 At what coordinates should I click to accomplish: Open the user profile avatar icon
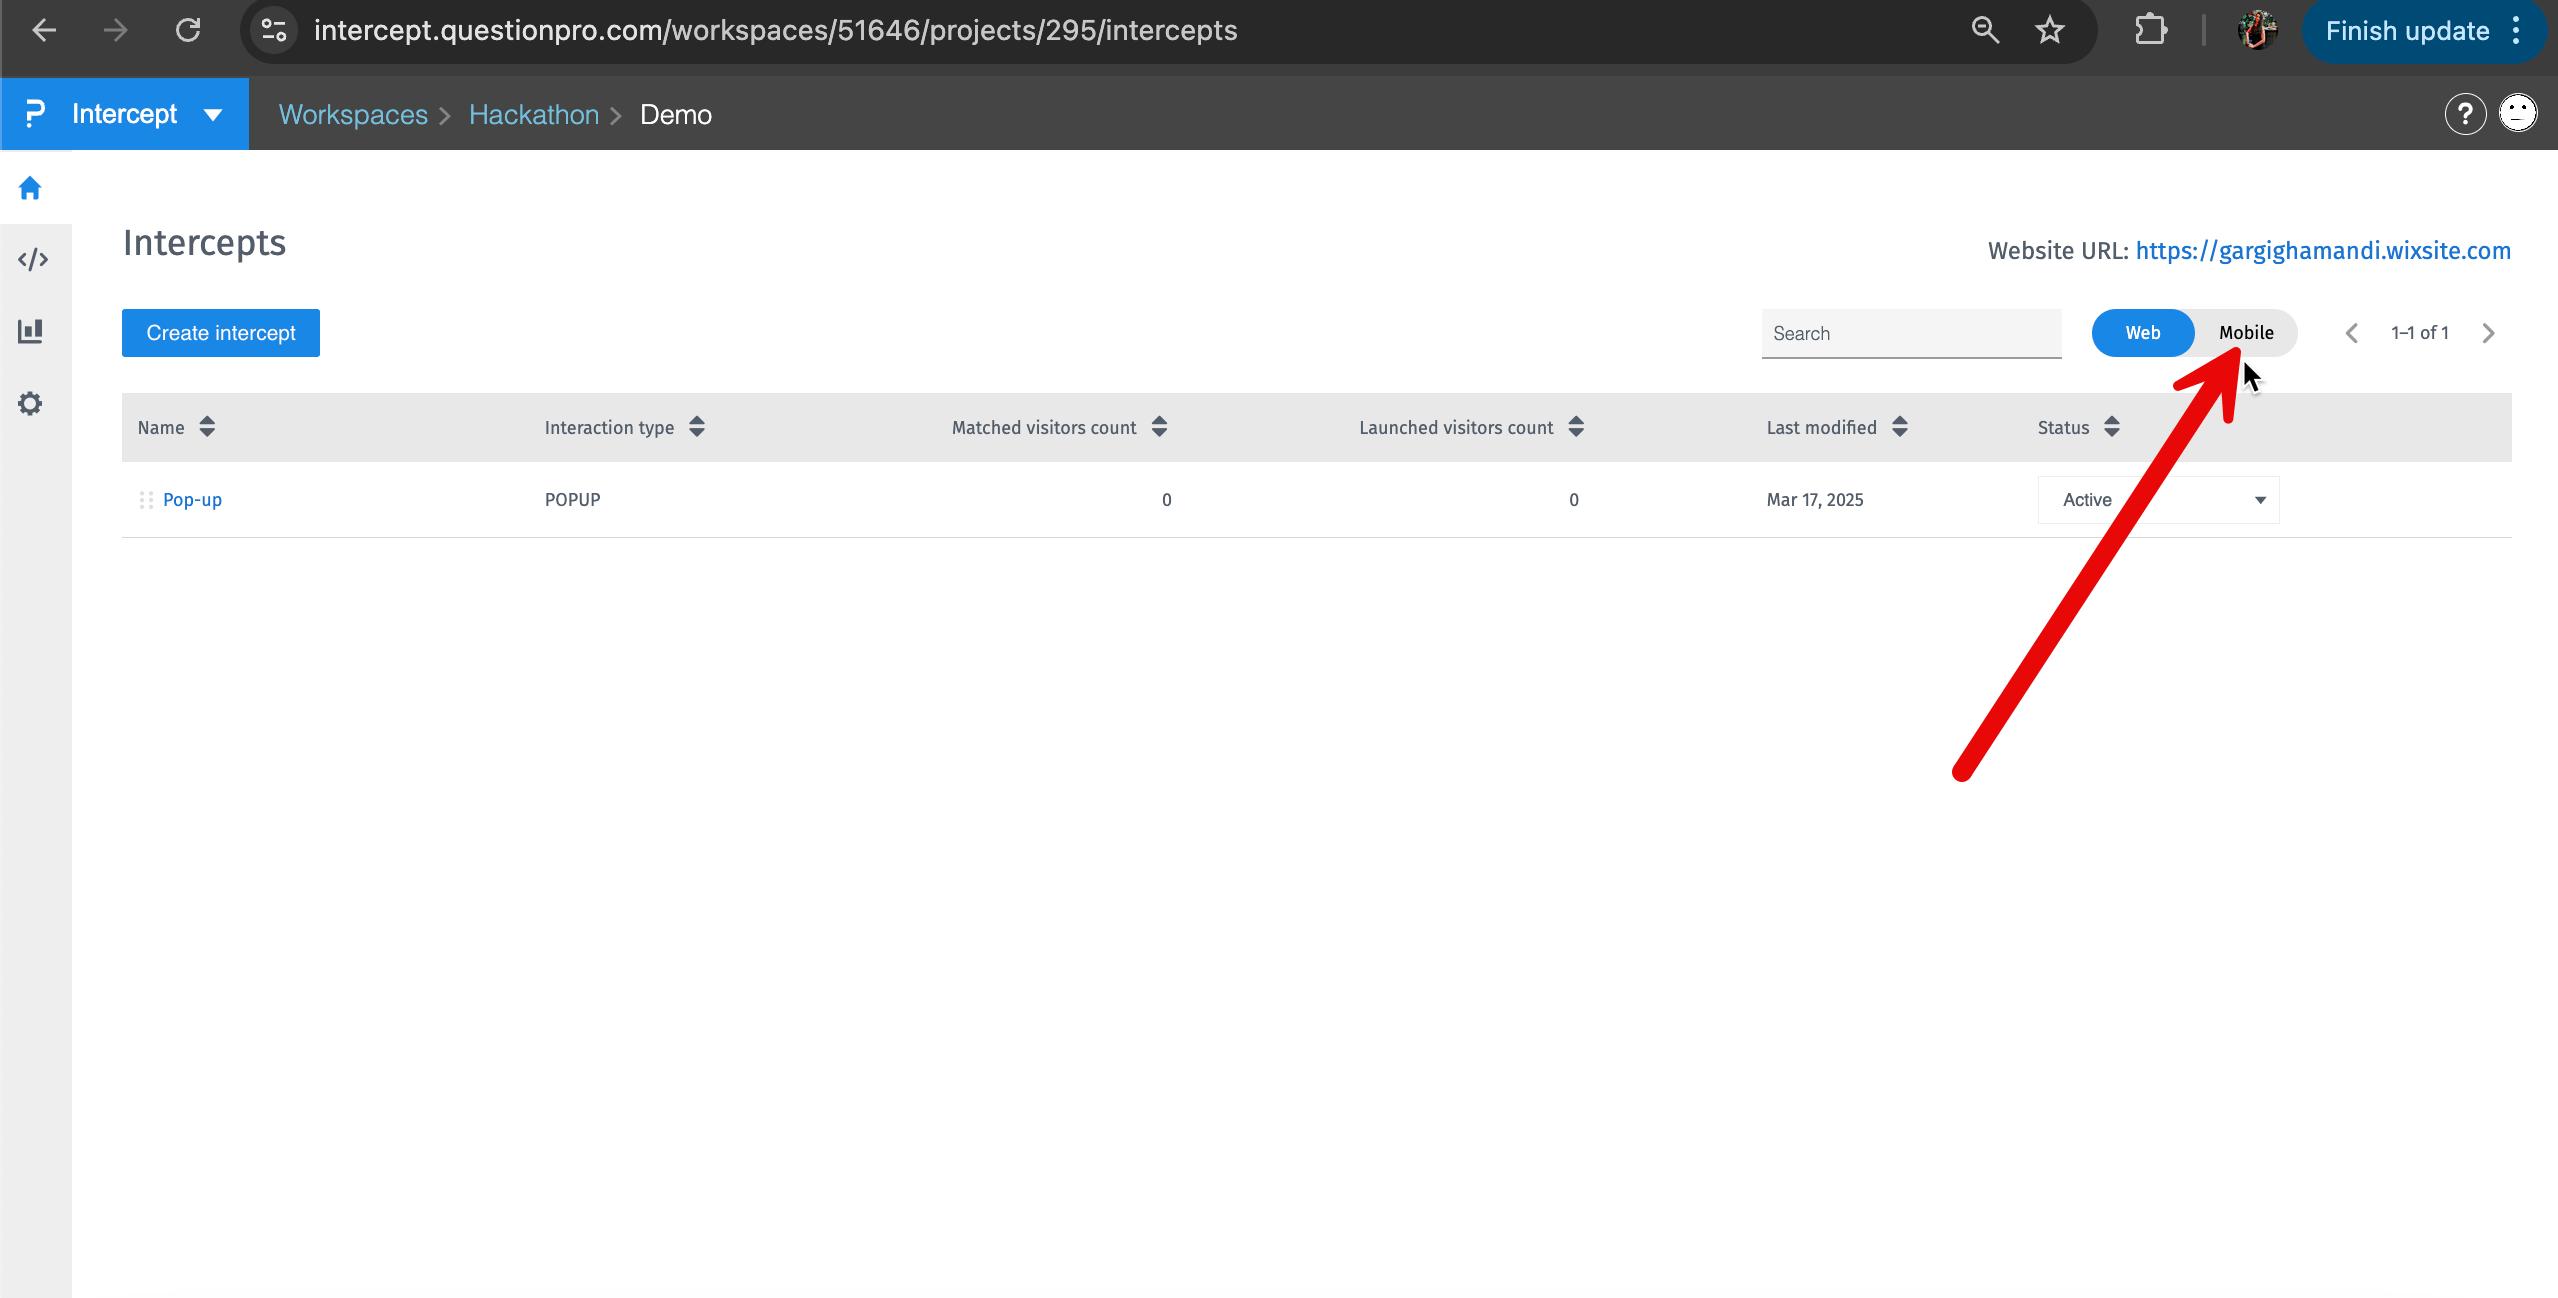(x=2518, y=113)
